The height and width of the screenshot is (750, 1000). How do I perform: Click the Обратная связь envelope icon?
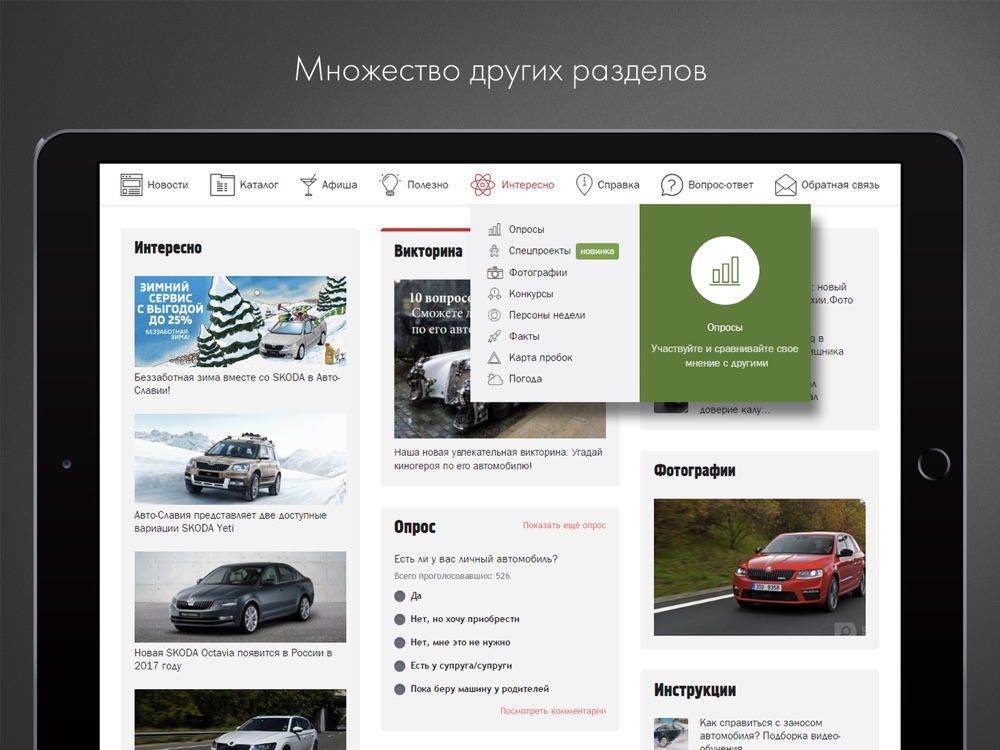pos(785,185)
